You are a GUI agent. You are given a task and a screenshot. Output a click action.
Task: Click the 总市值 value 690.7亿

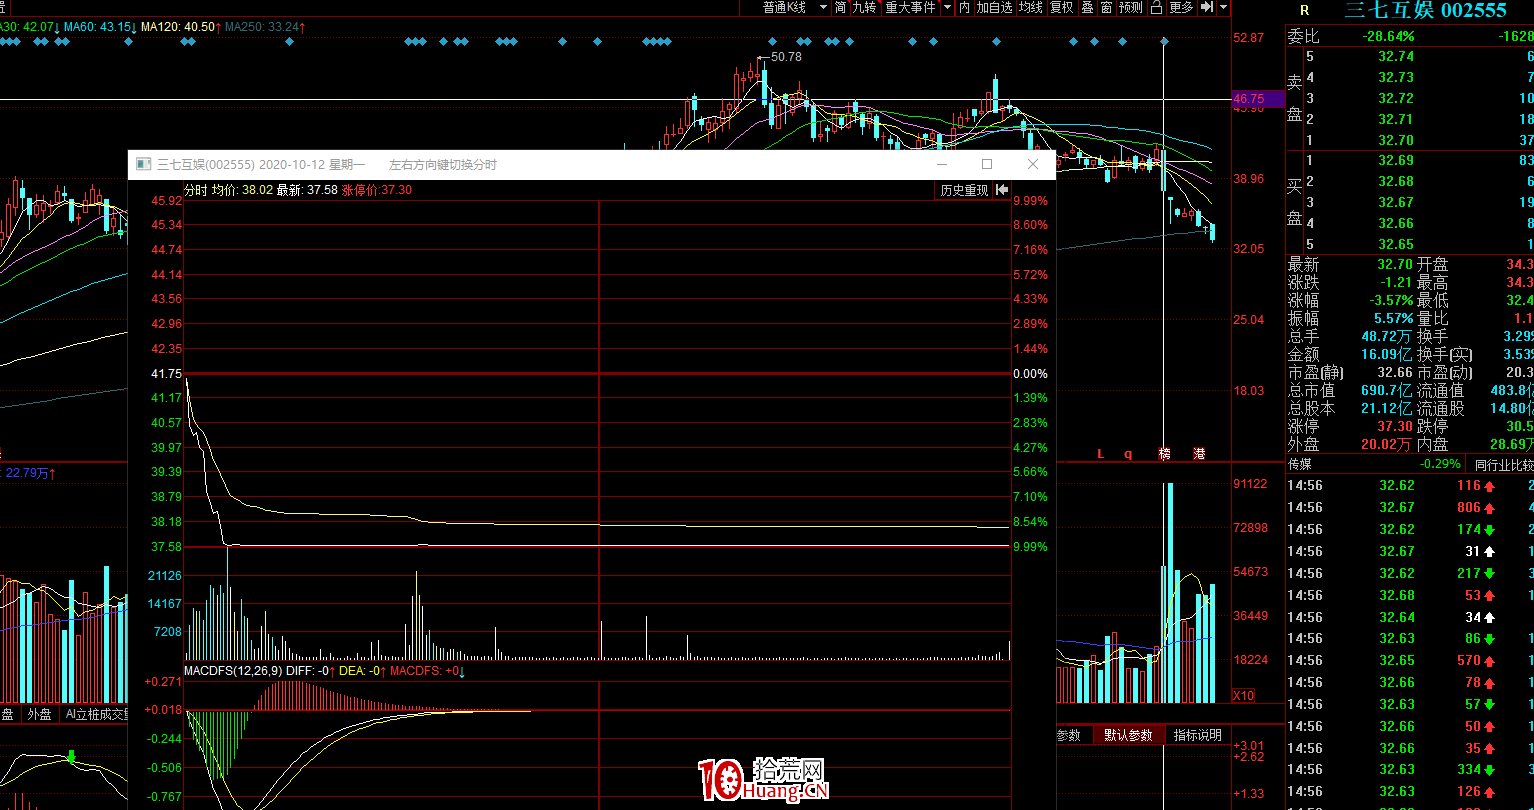click(x=1387, y=391)
